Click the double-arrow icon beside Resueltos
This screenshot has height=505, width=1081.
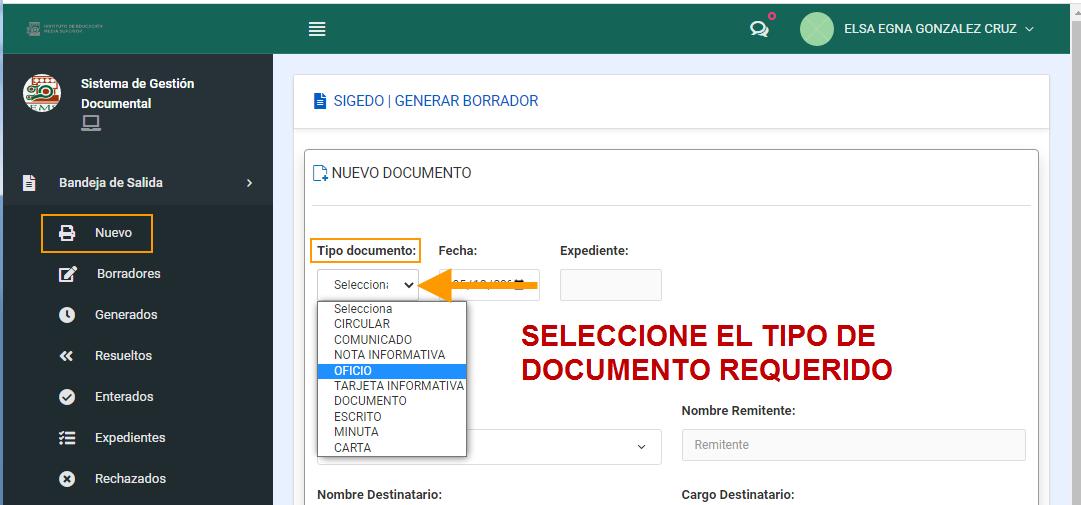(66, 355)
